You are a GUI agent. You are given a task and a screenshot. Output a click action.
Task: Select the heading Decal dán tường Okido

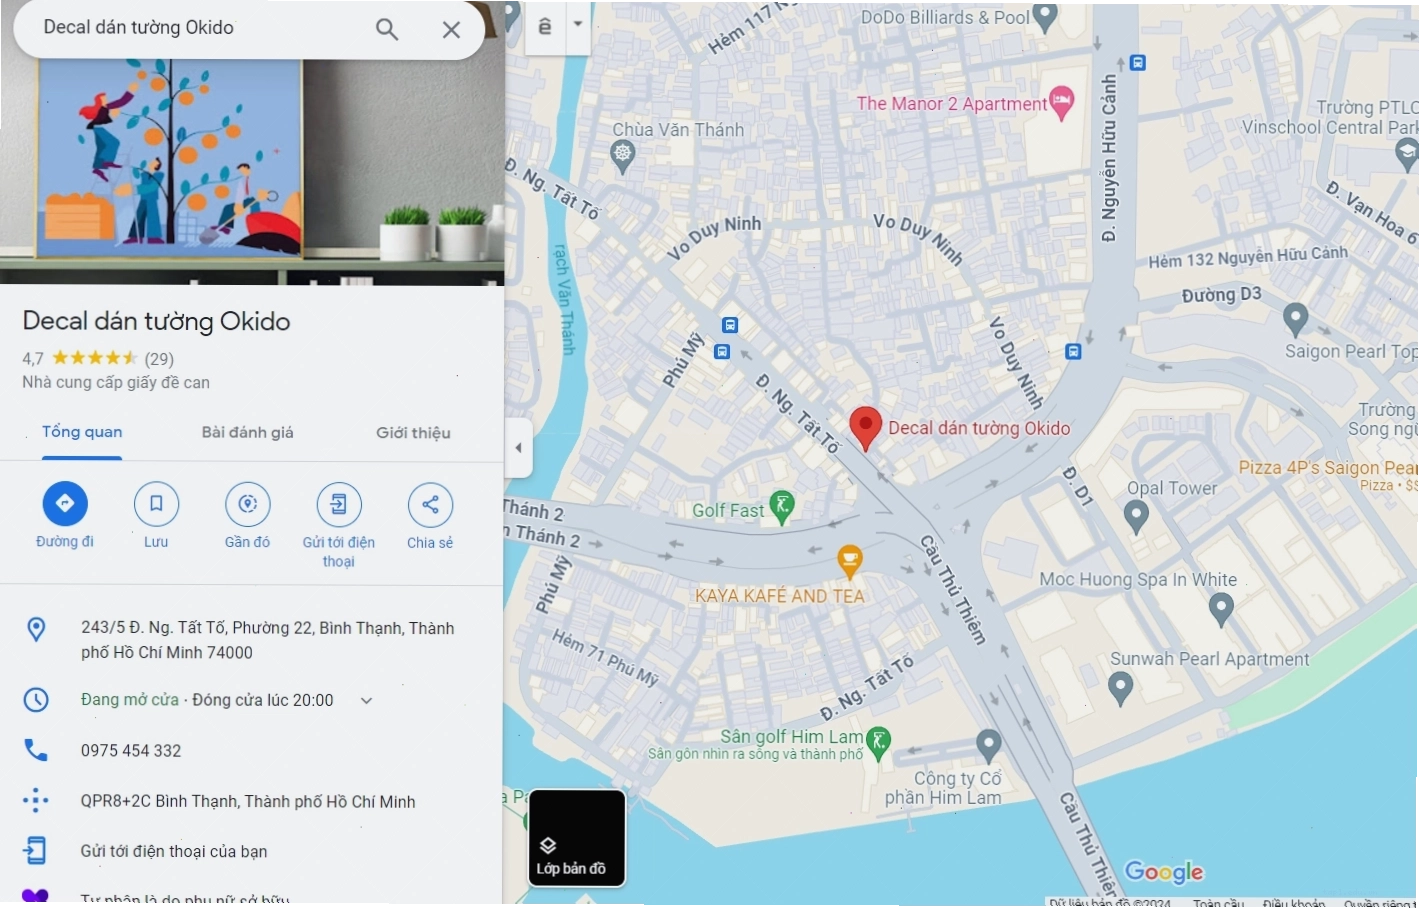click(x=157, y=321)
